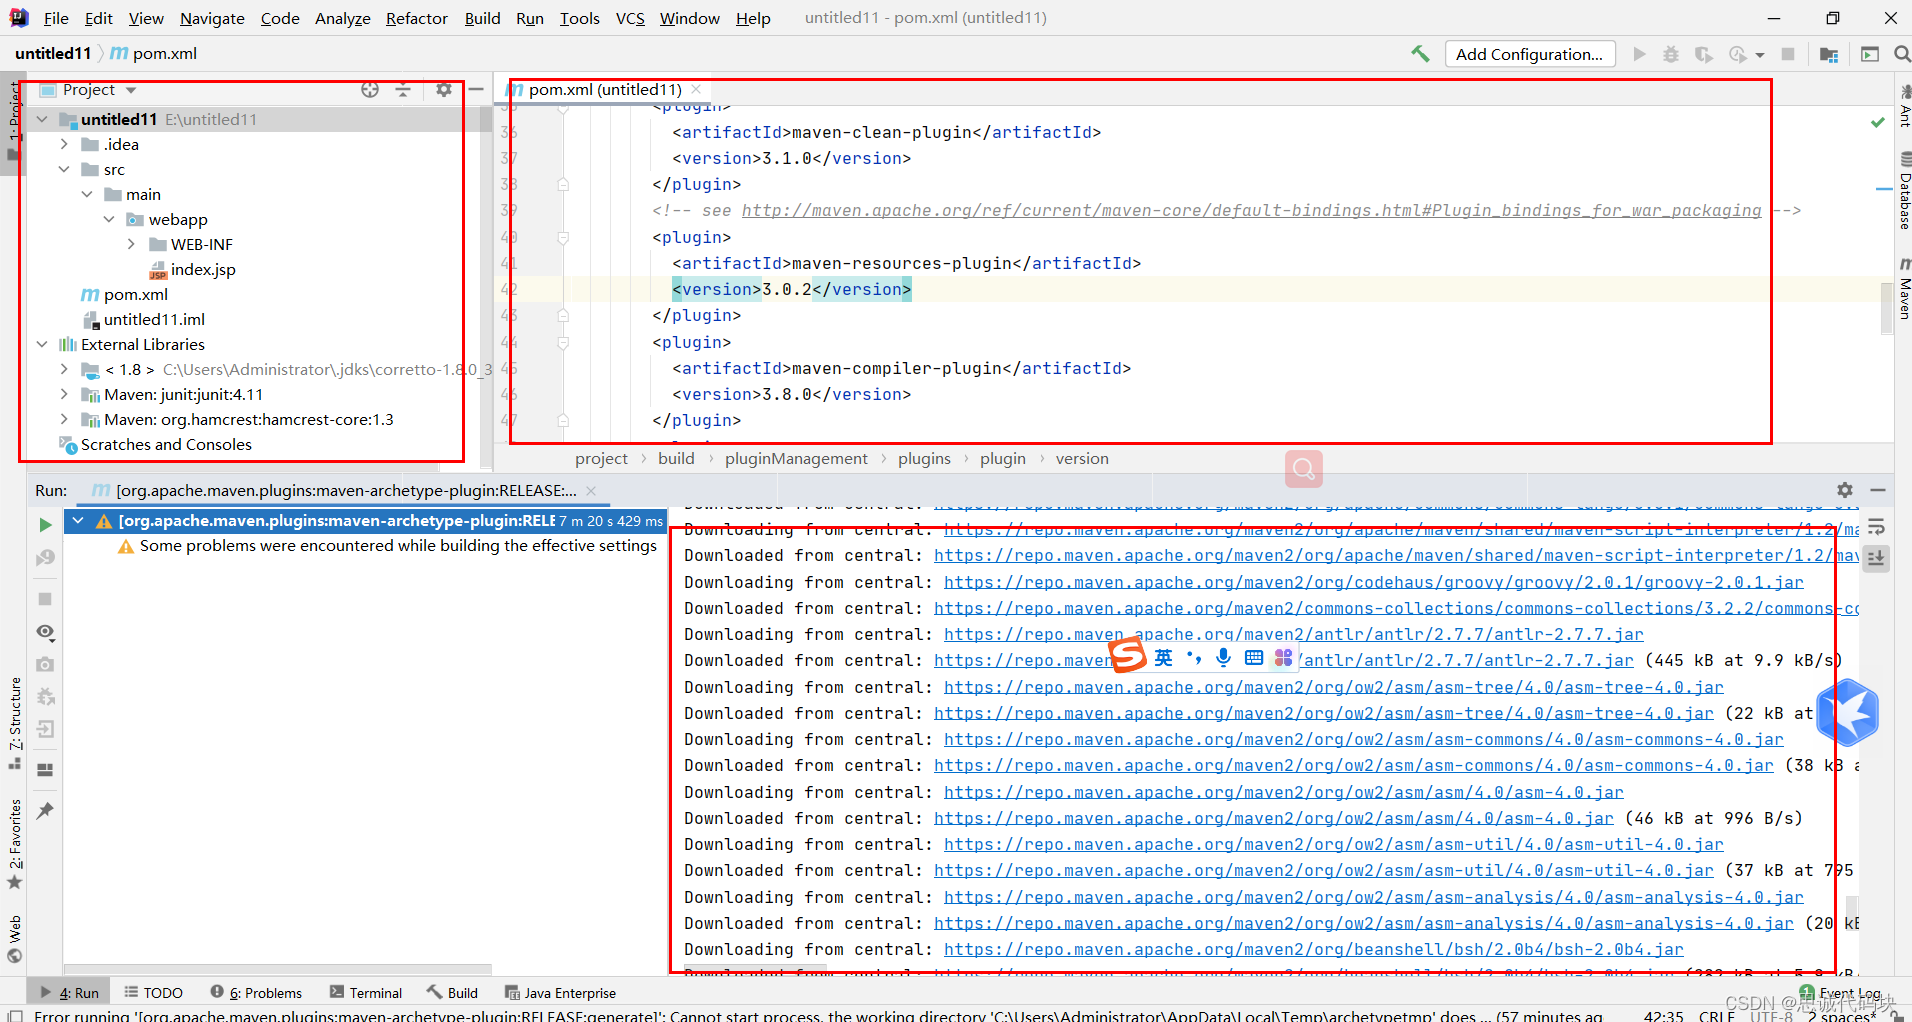Open Project panel settings gear
Screen dimensions: 1912x1022
pyautogui.click(x=444, y=90)
